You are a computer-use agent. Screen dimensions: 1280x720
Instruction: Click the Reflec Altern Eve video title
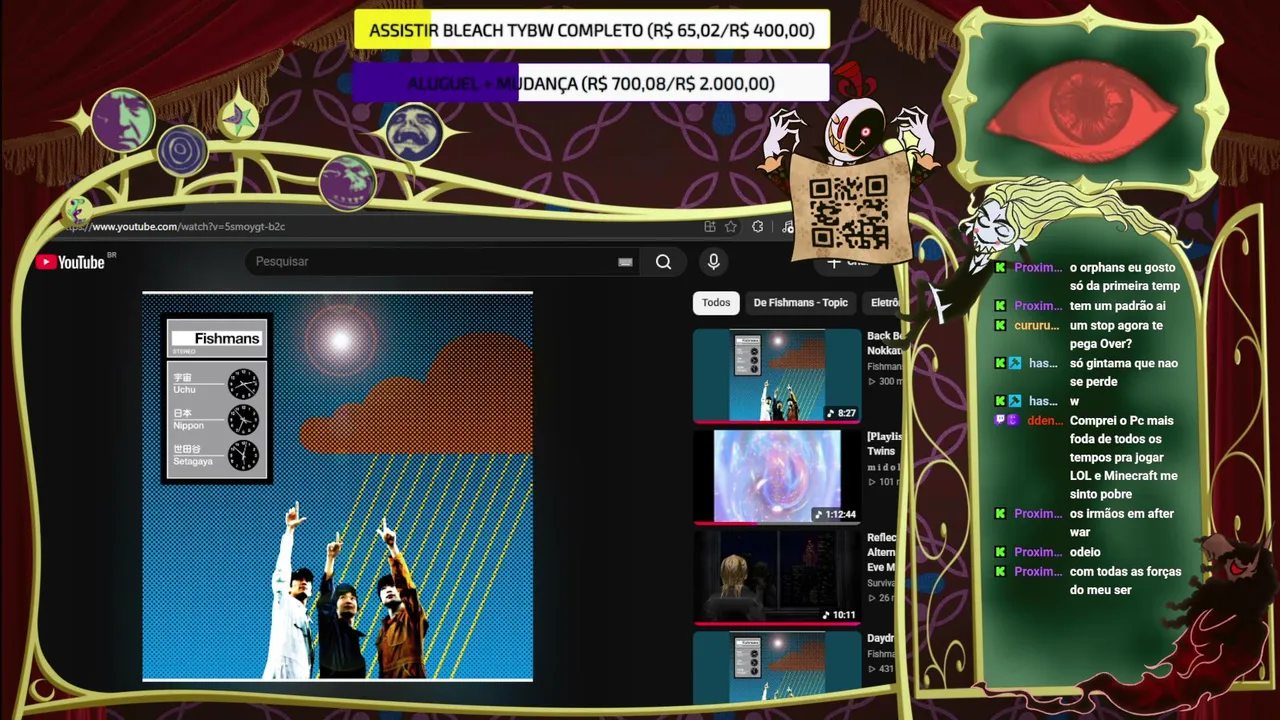pyautogui.click(x=882, y=552)
